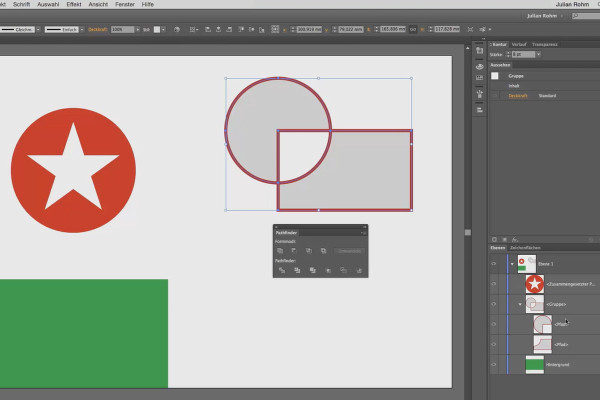Click the X position input field
The height and width of the screenshot is (400, 600).
pyautogui.click(x=309, y=29)
